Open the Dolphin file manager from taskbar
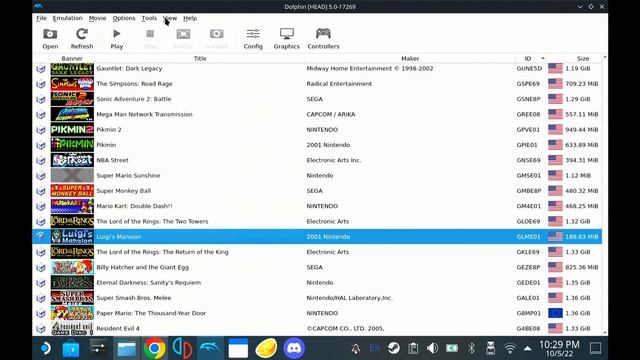 127,348
